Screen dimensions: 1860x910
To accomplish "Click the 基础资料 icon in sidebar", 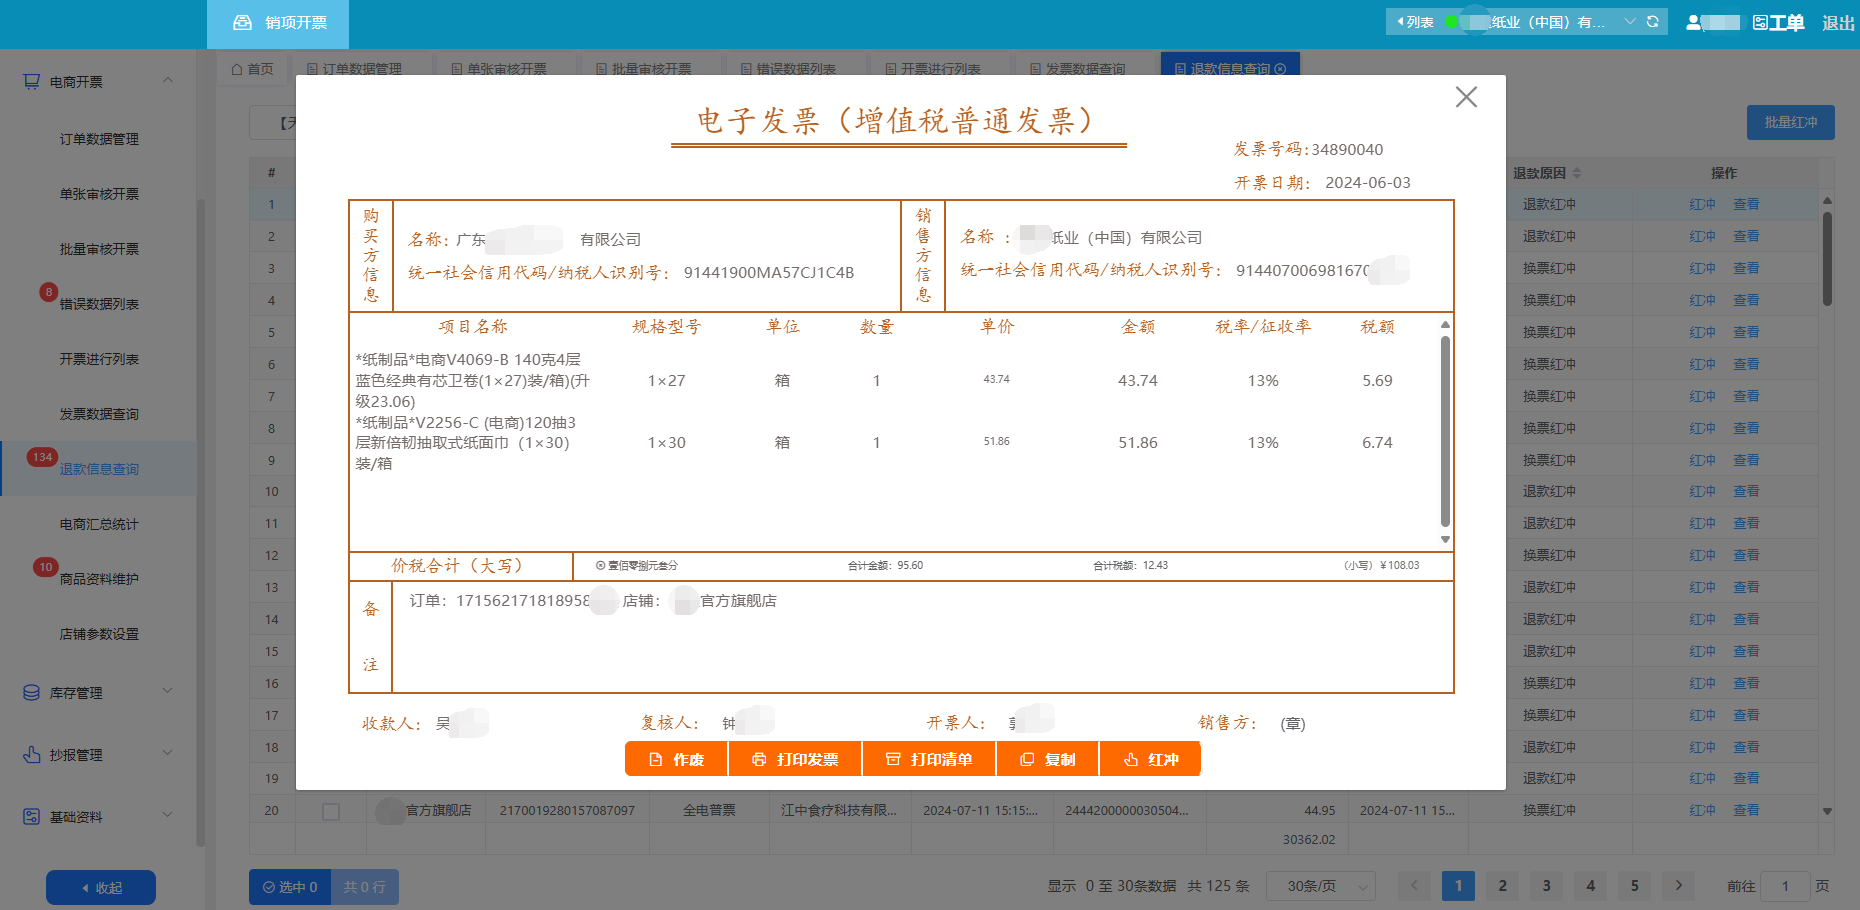I will tap(32, 817).
